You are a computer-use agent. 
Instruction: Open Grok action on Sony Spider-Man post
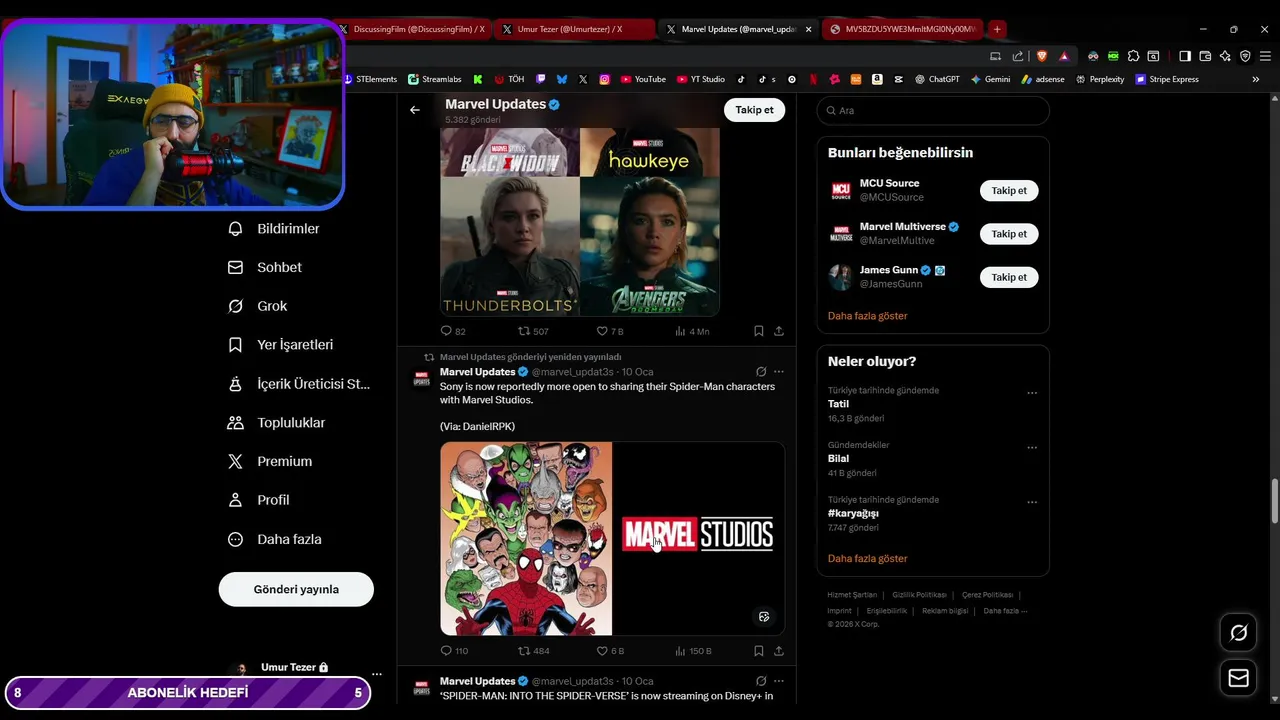coord(761,372)
